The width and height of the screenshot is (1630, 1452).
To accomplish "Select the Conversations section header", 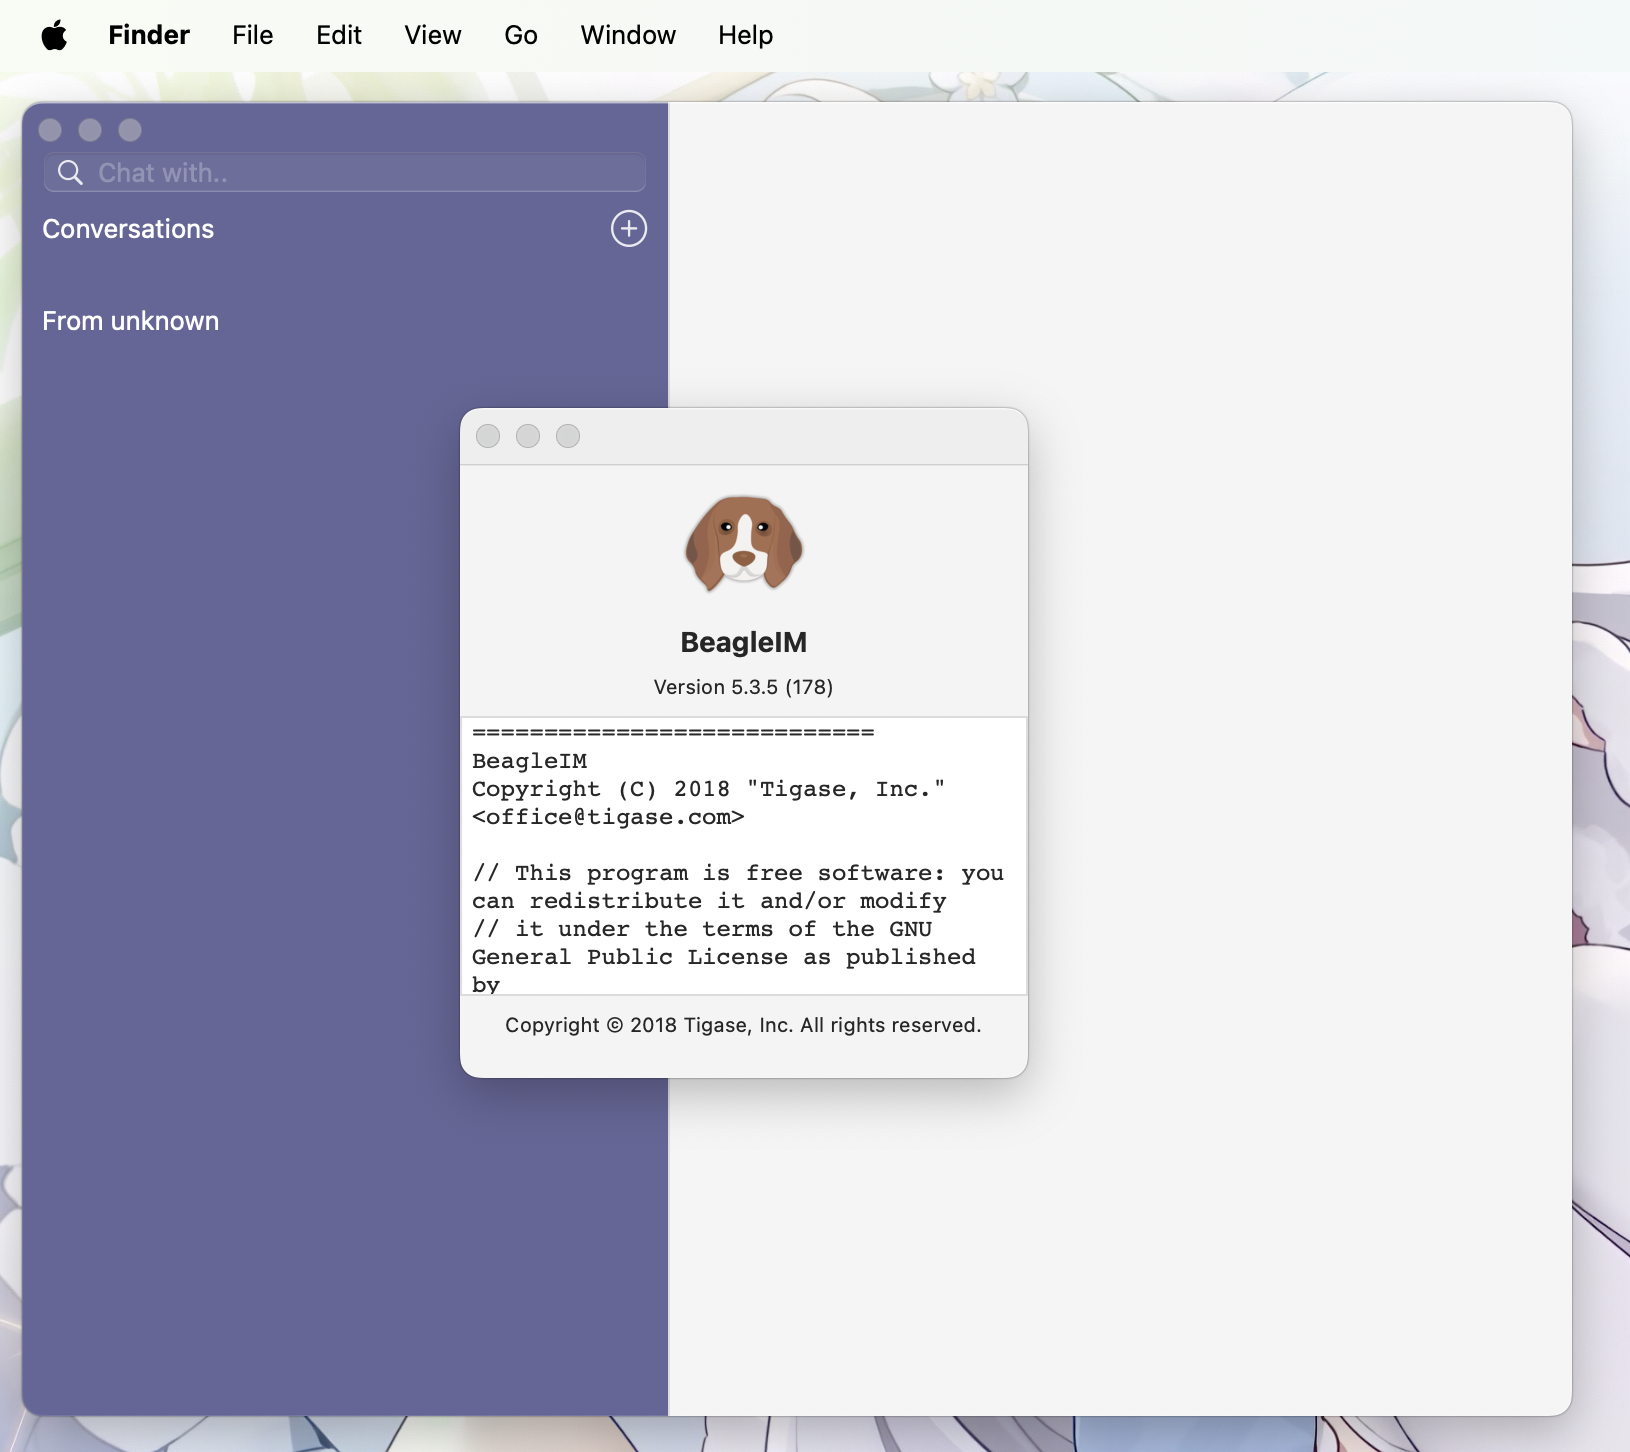I will point(128,229).
